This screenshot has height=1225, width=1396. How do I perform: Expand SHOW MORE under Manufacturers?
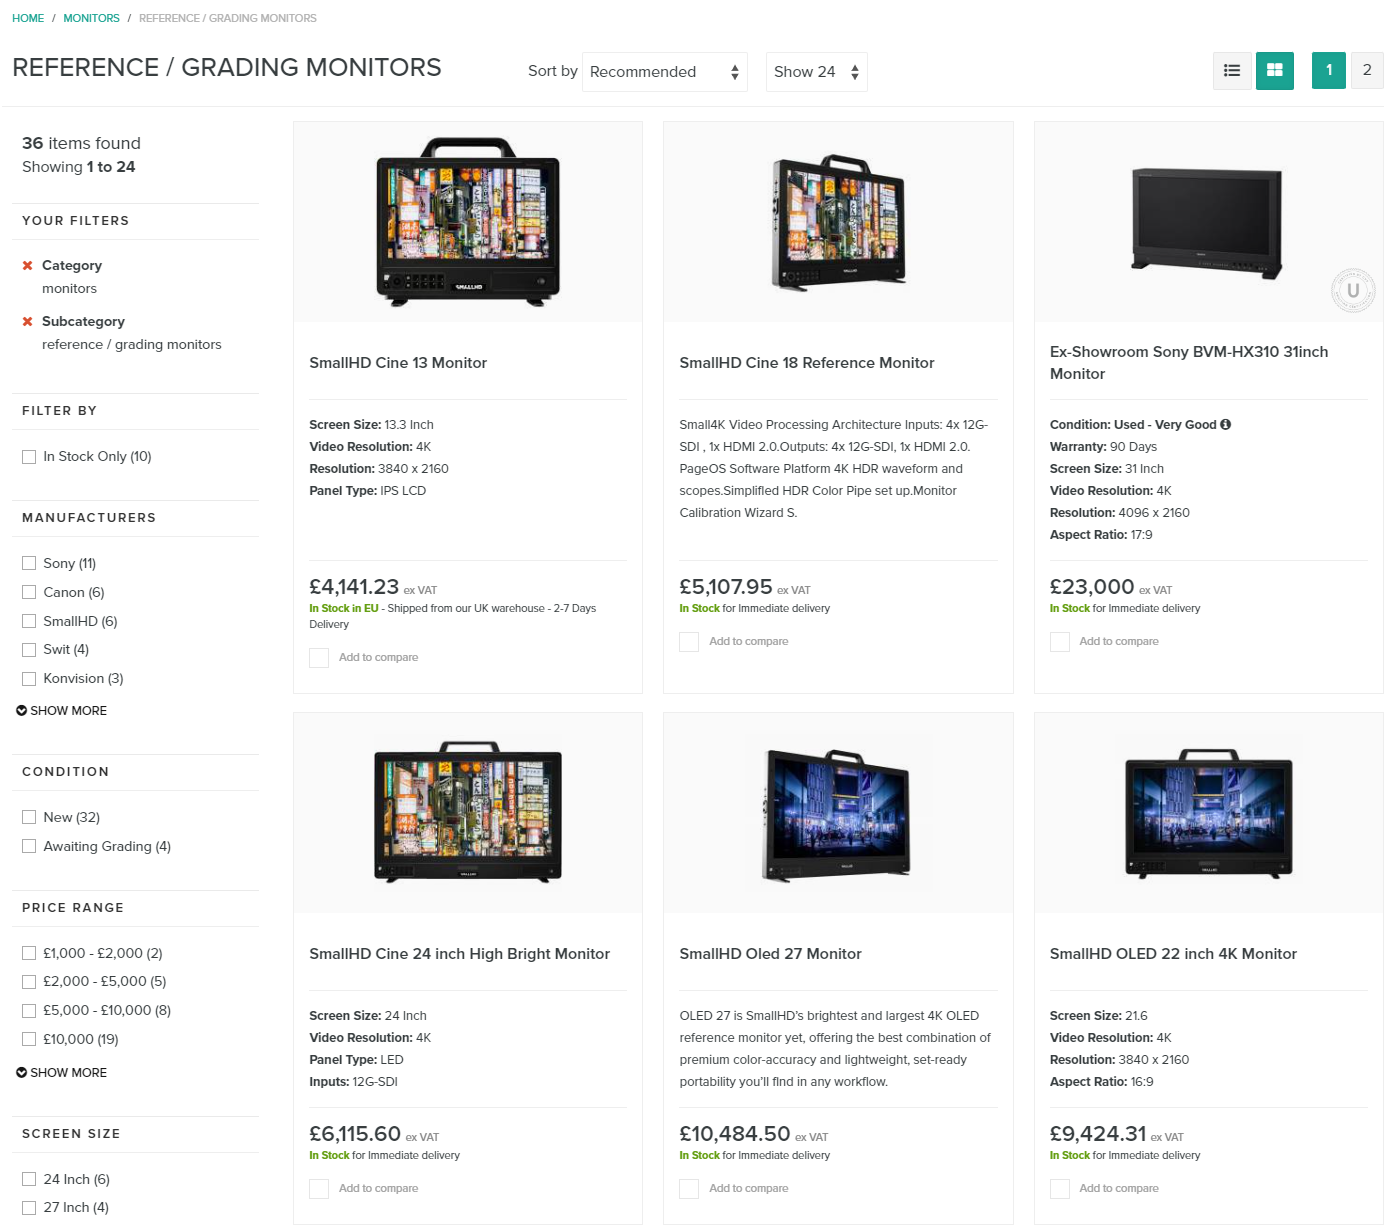(61, 710)
